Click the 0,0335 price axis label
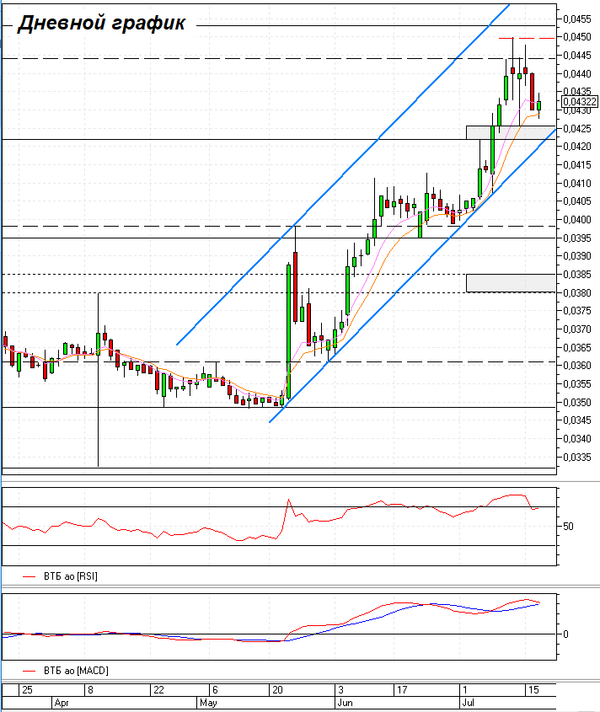The width and height of the screenshot is (600, 712). pos(577,457)
